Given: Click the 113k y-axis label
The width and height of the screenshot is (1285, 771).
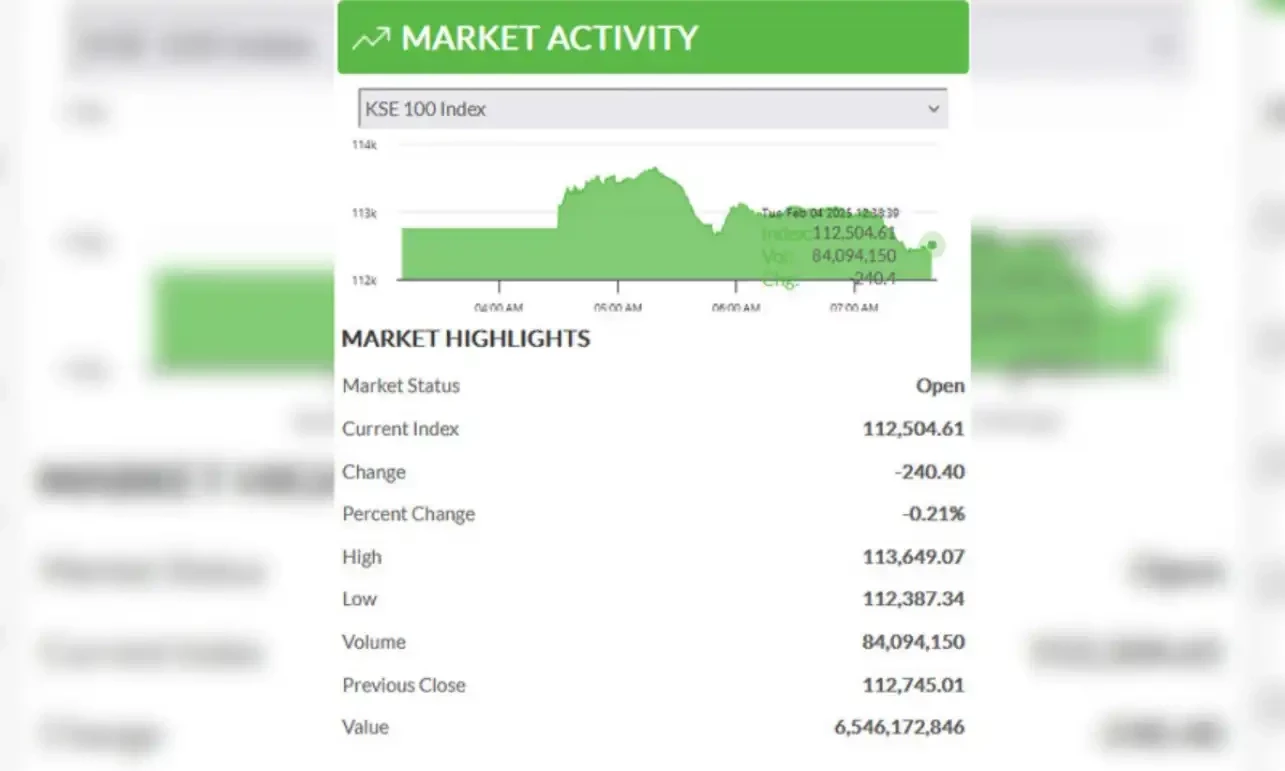Looking at the screenshot, I should click(364, 213).
